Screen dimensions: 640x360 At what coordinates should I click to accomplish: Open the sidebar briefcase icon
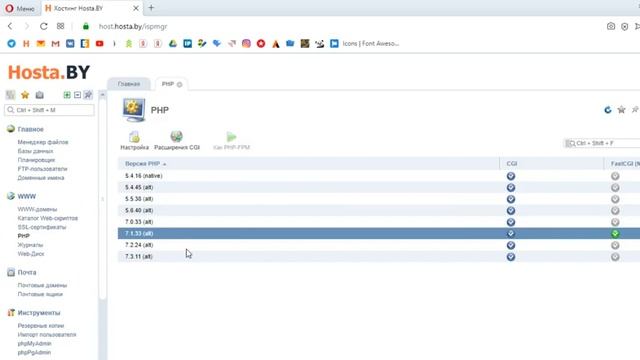click(x=40, y=95)
